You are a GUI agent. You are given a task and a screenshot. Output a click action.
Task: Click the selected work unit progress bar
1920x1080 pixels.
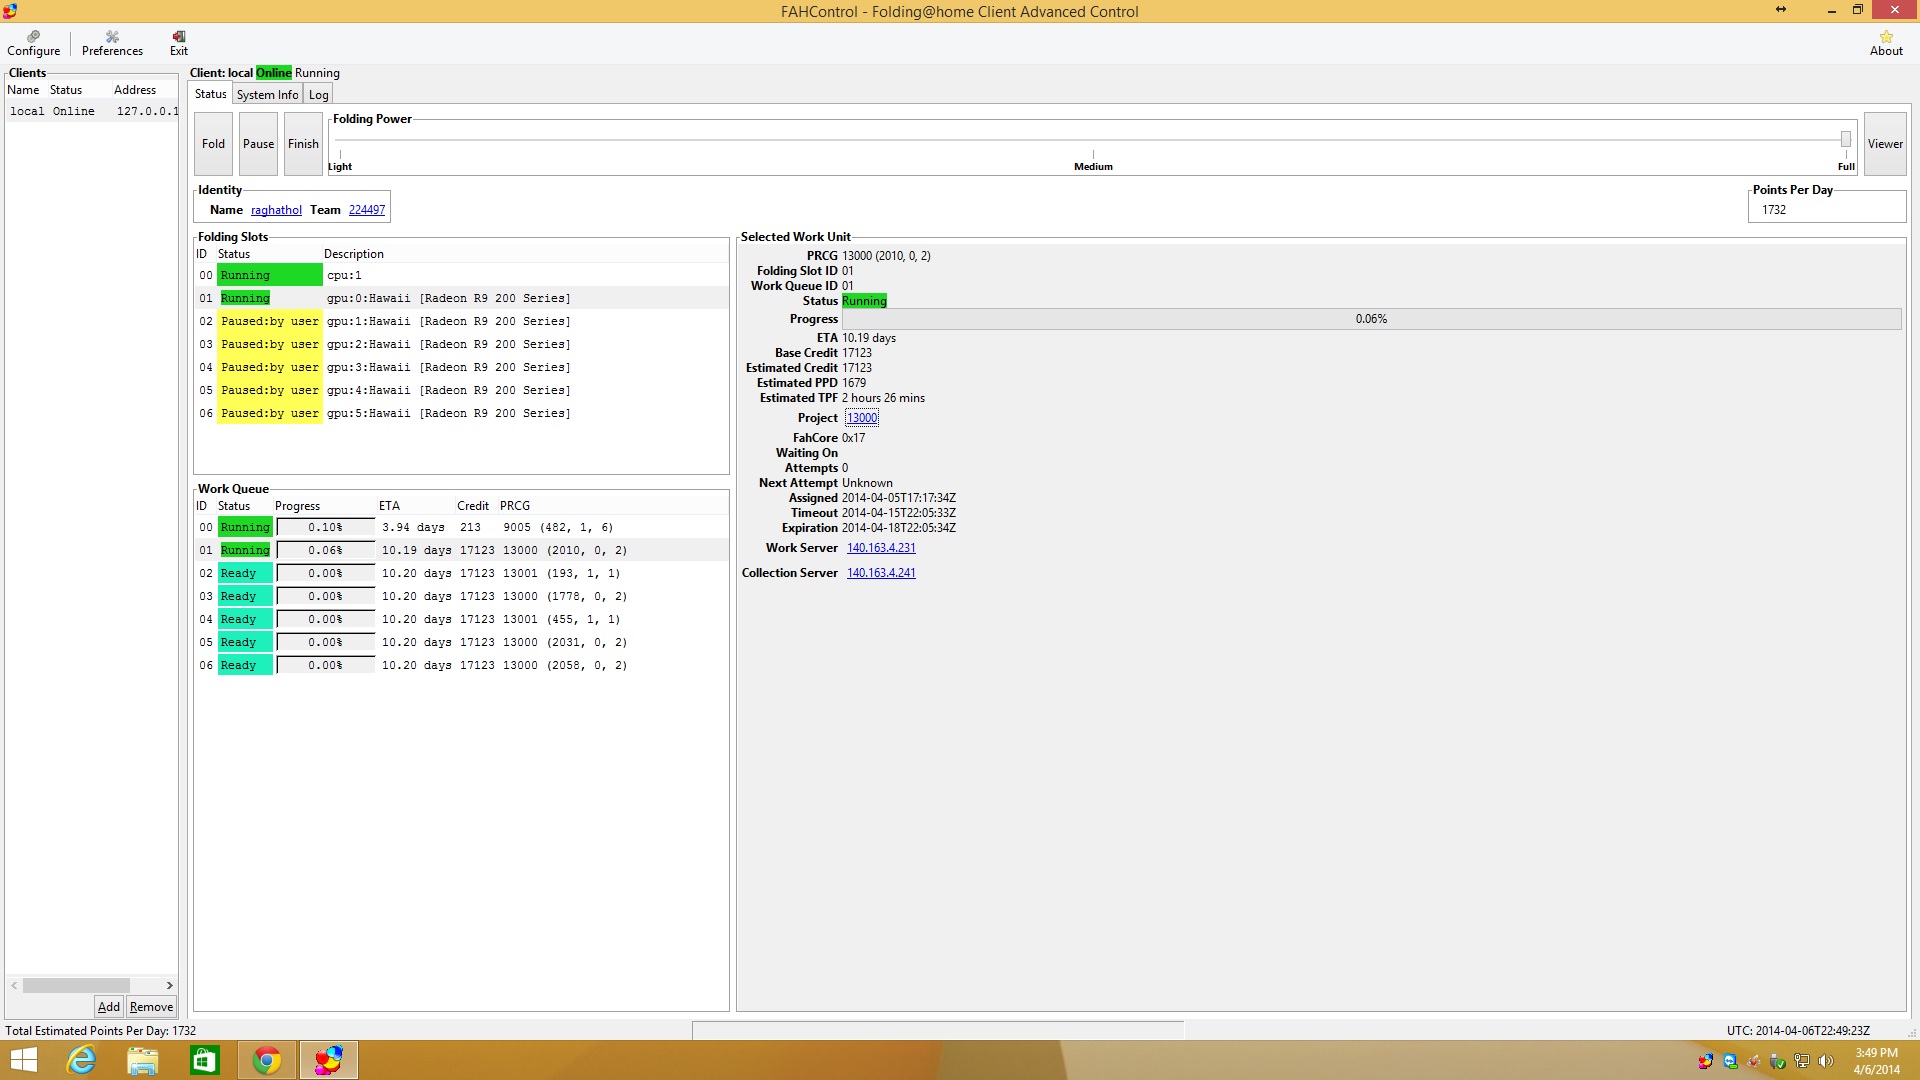(1371, 319)
